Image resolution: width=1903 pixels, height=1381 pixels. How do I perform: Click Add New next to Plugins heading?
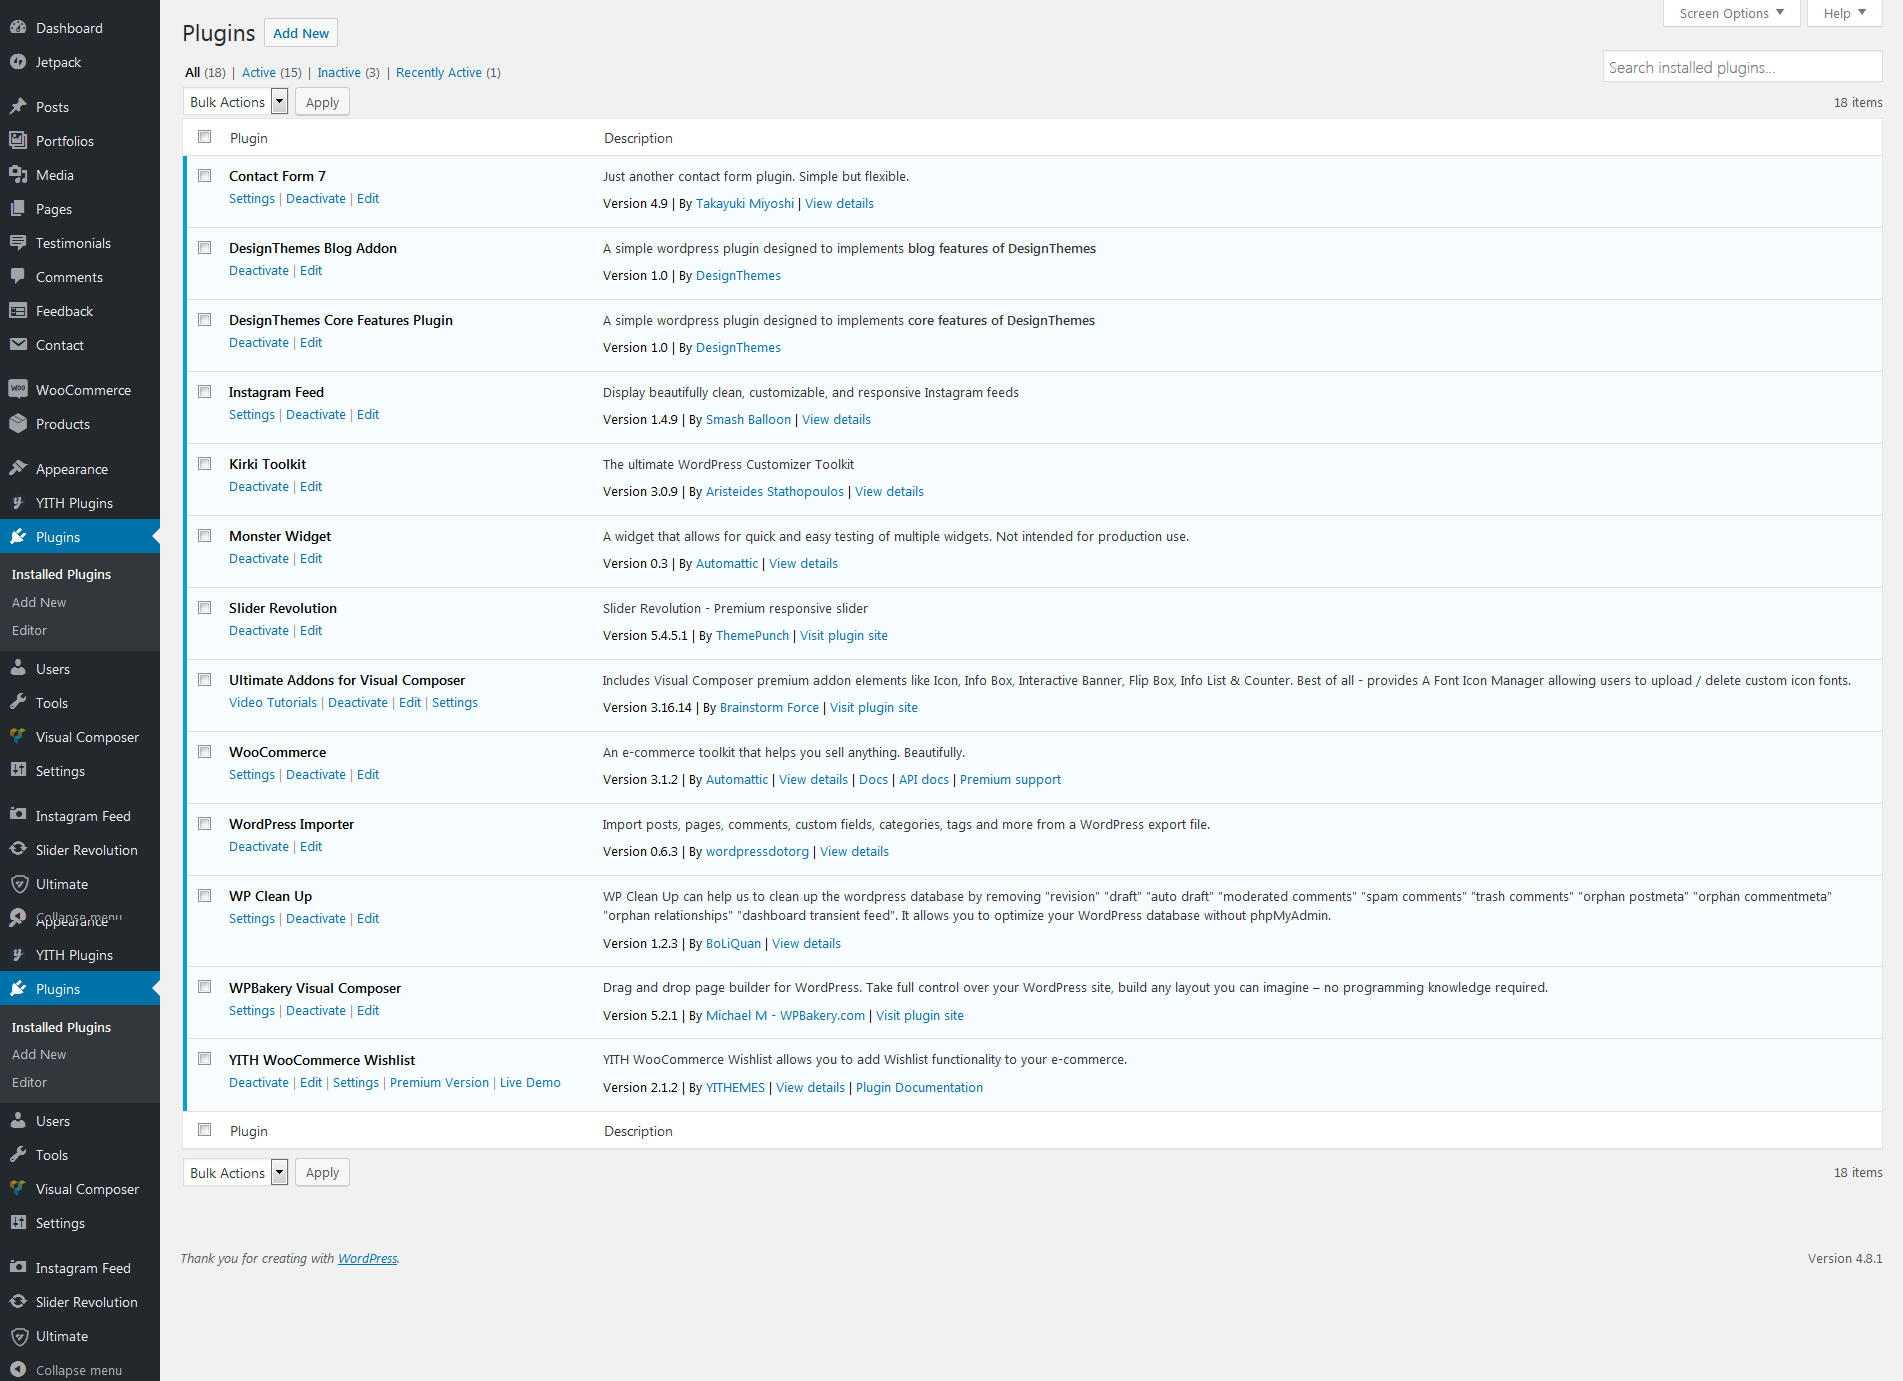[x=301, y=33]
